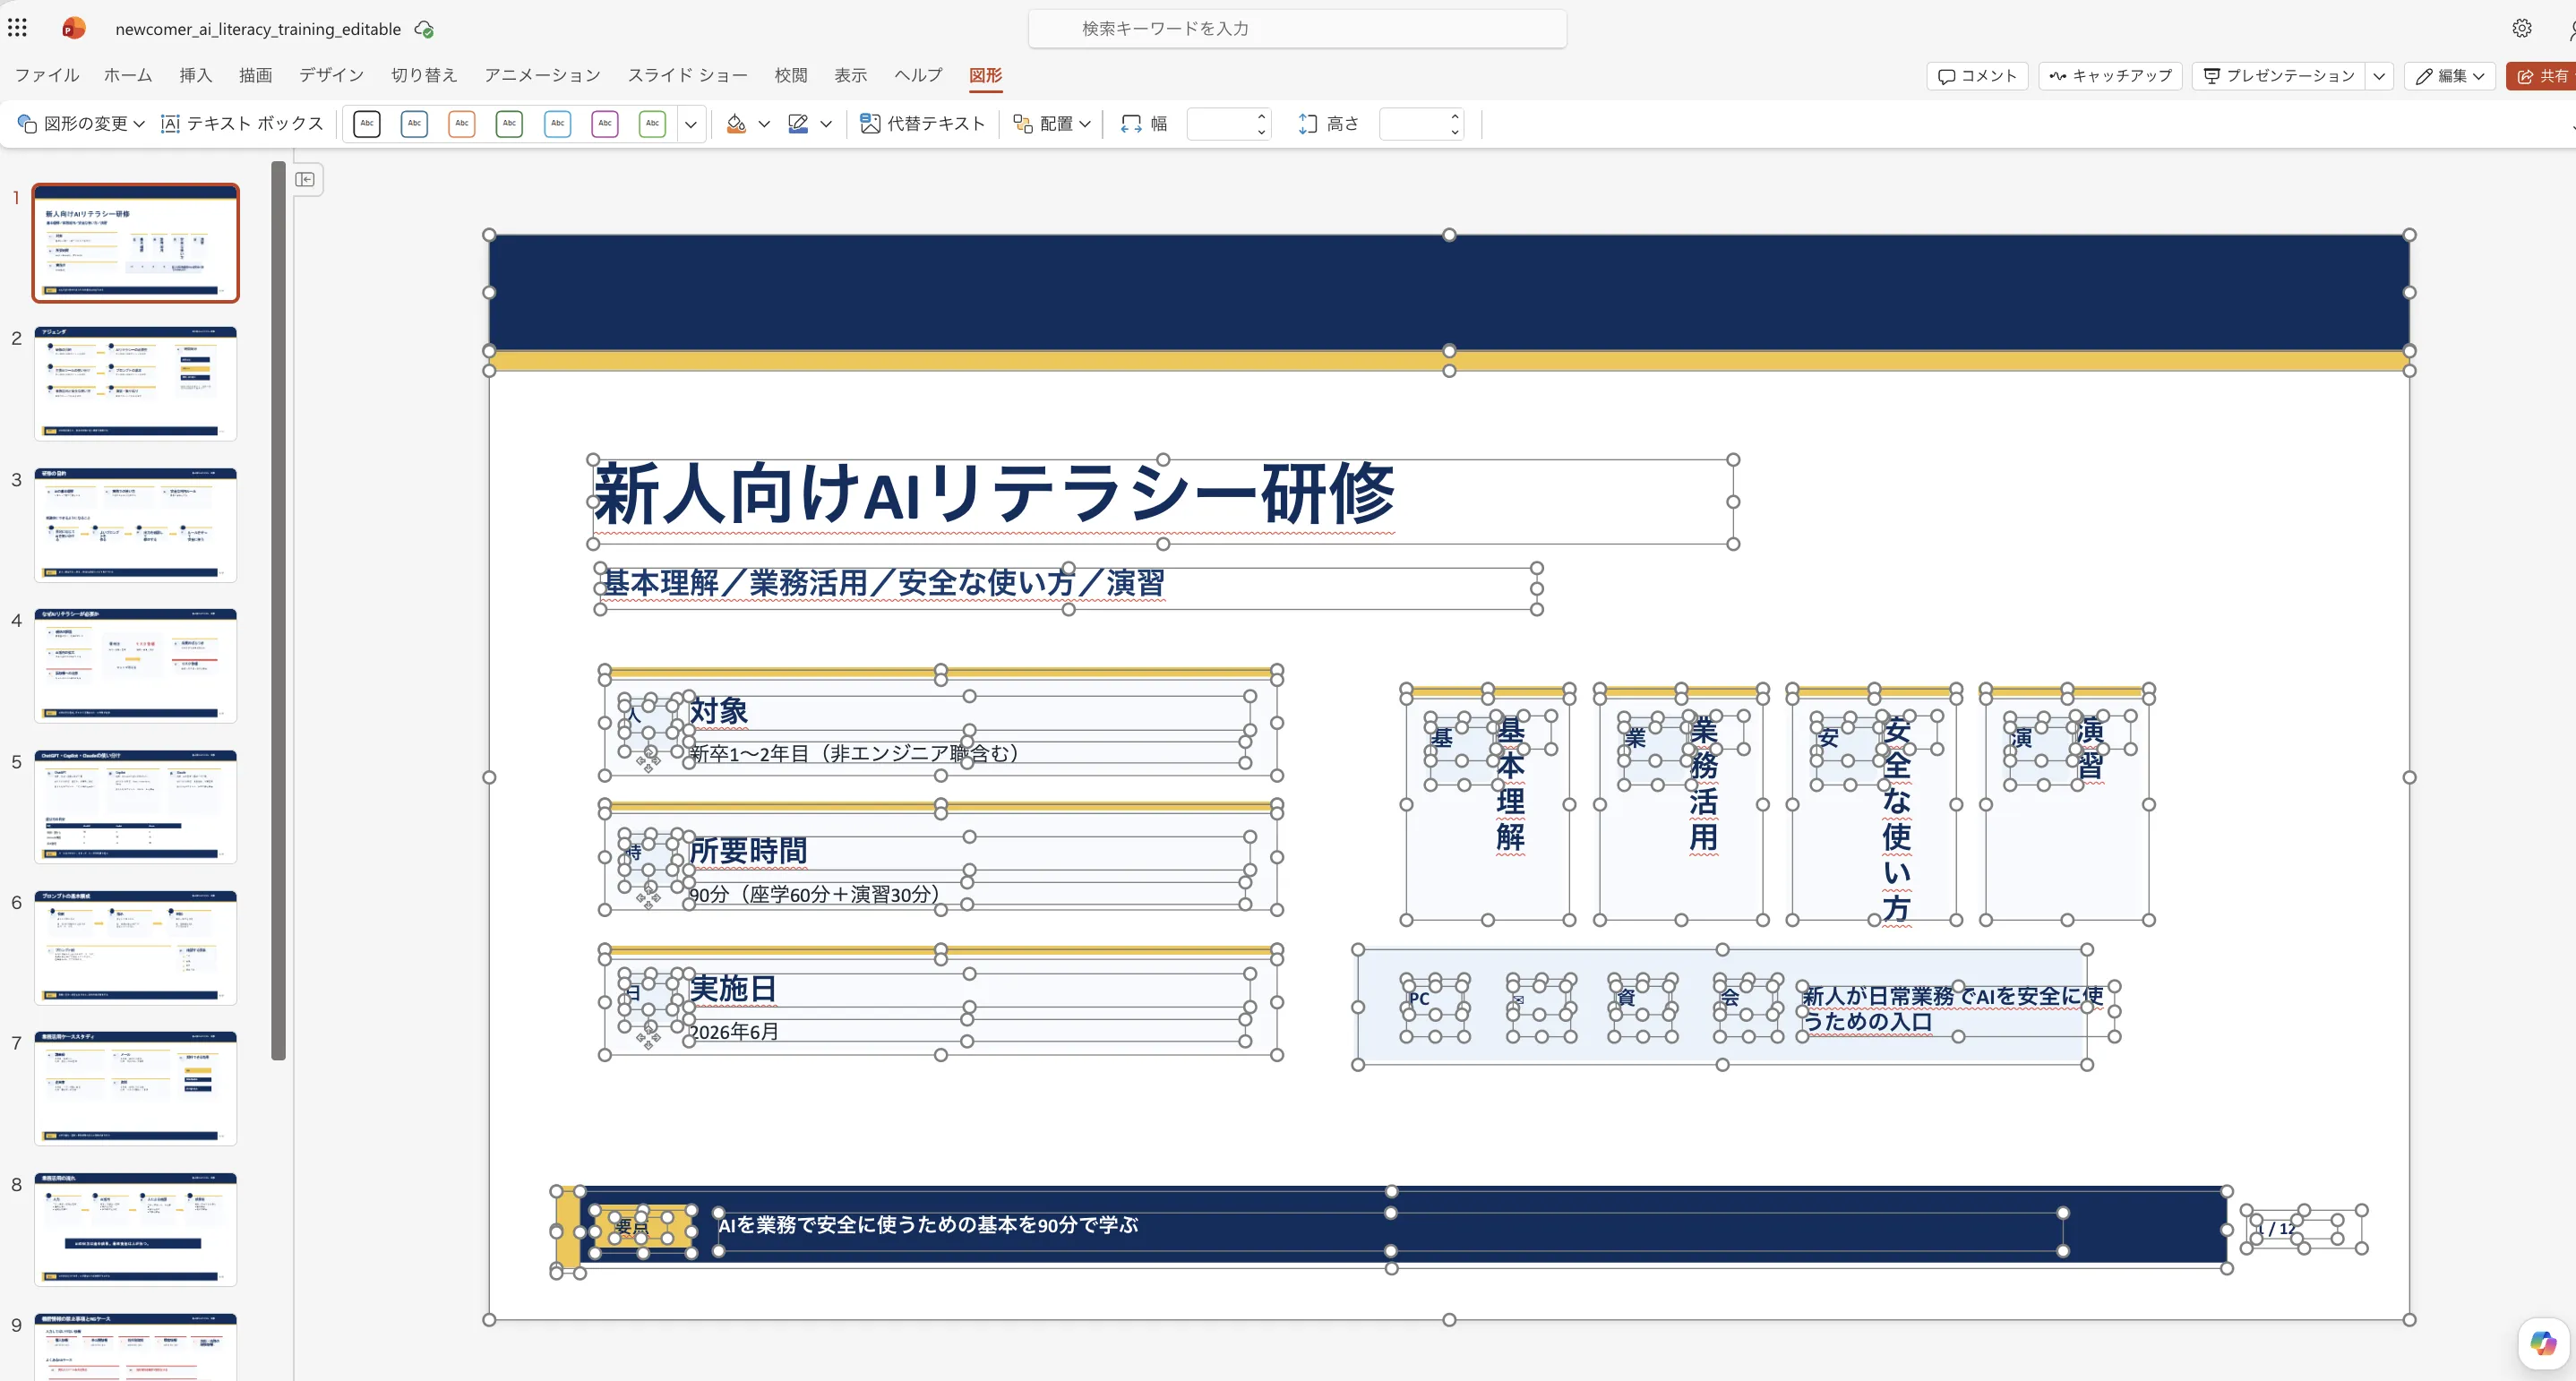Open the 配置 arrange dropdown
The width and height of the screenshot is (2576, 1381).
(1052, 123)
